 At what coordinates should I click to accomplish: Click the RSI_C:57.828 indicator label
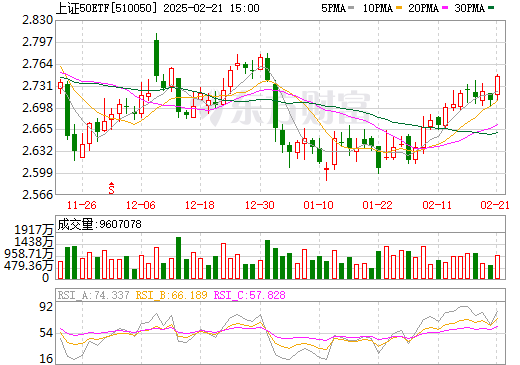[249, 295]
